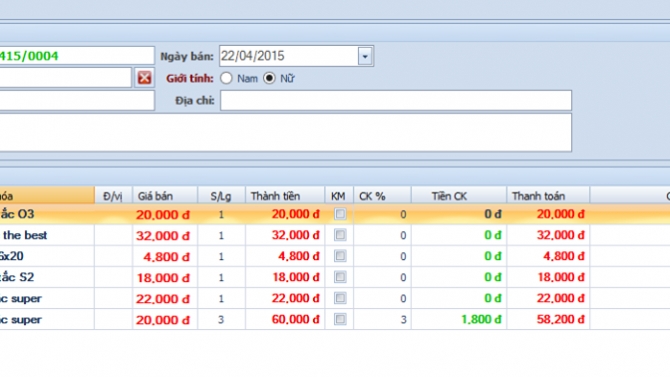
Task: Select the 'the best' product name cell
Action: tap(47, 235)
